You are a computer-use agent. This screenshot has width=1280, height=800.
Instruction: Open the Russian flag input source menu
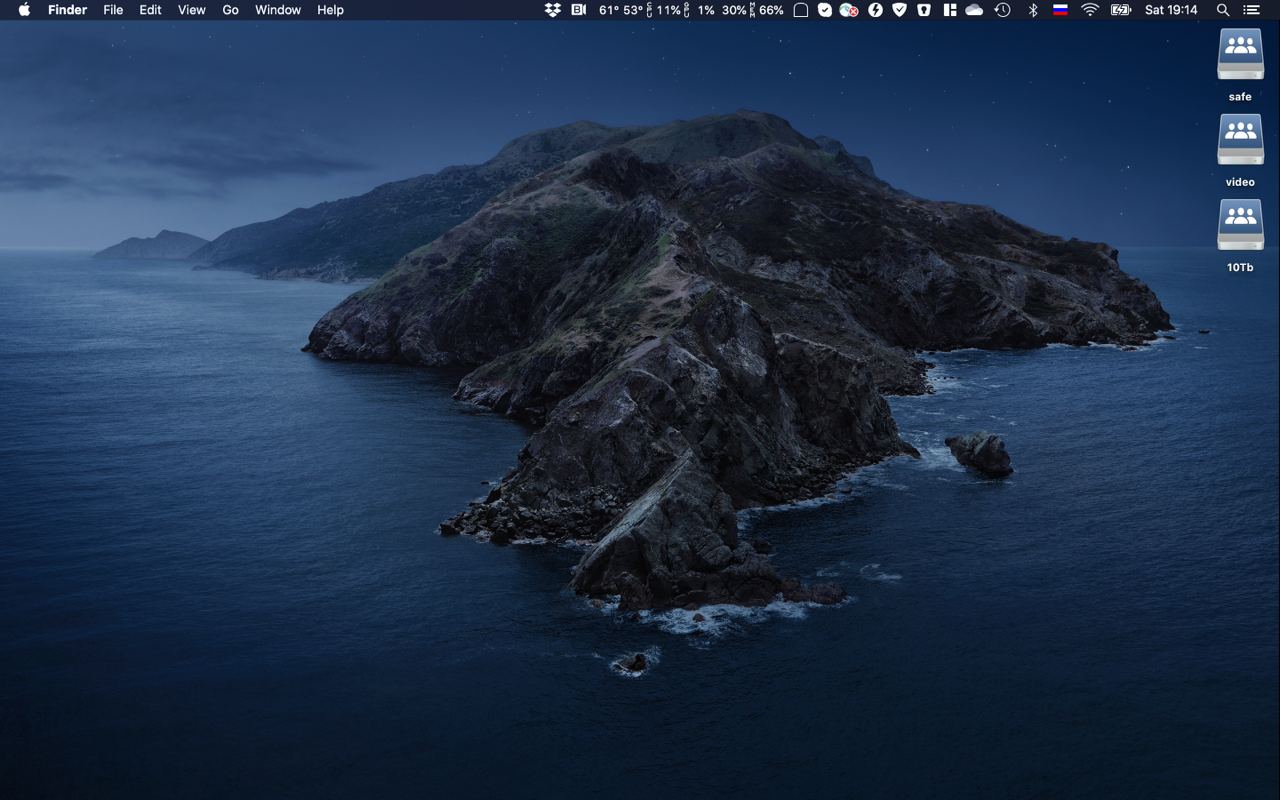point(1060,10)
